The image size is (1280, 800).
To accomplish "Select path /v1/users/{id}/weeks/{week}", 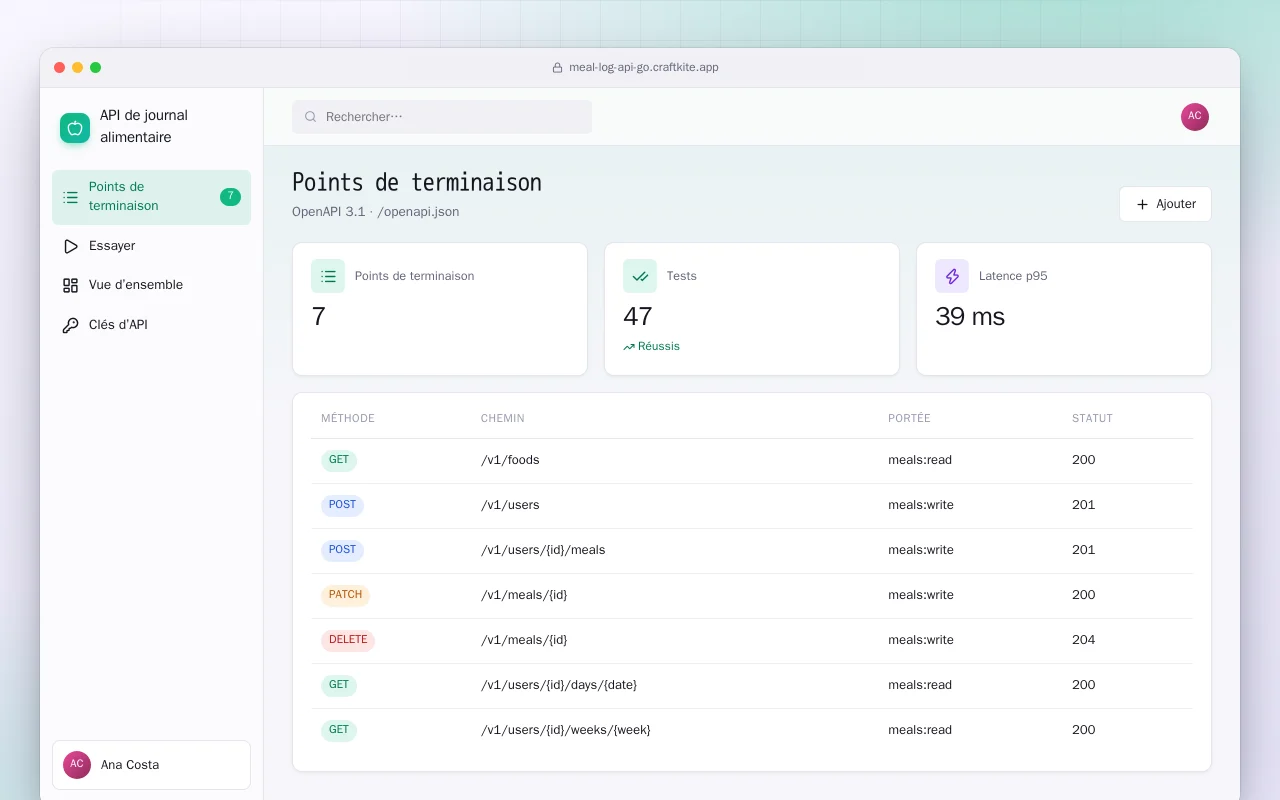I will (566, 731).
